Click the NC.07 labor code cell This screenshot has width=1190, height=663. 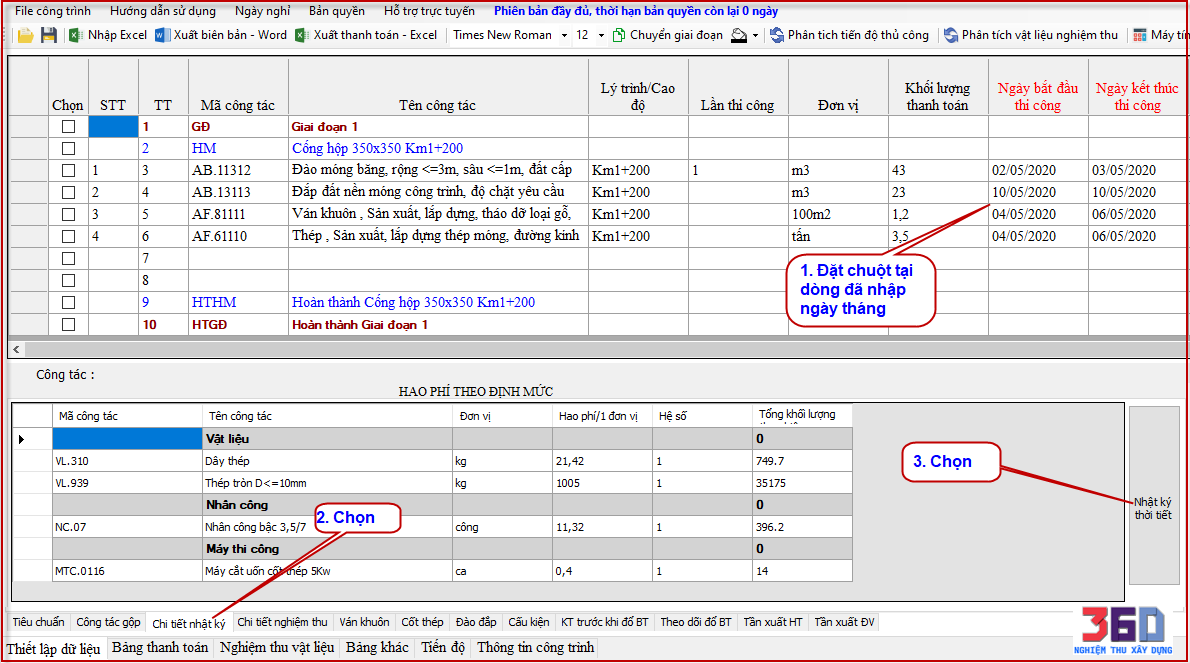[x=127, y=527]
